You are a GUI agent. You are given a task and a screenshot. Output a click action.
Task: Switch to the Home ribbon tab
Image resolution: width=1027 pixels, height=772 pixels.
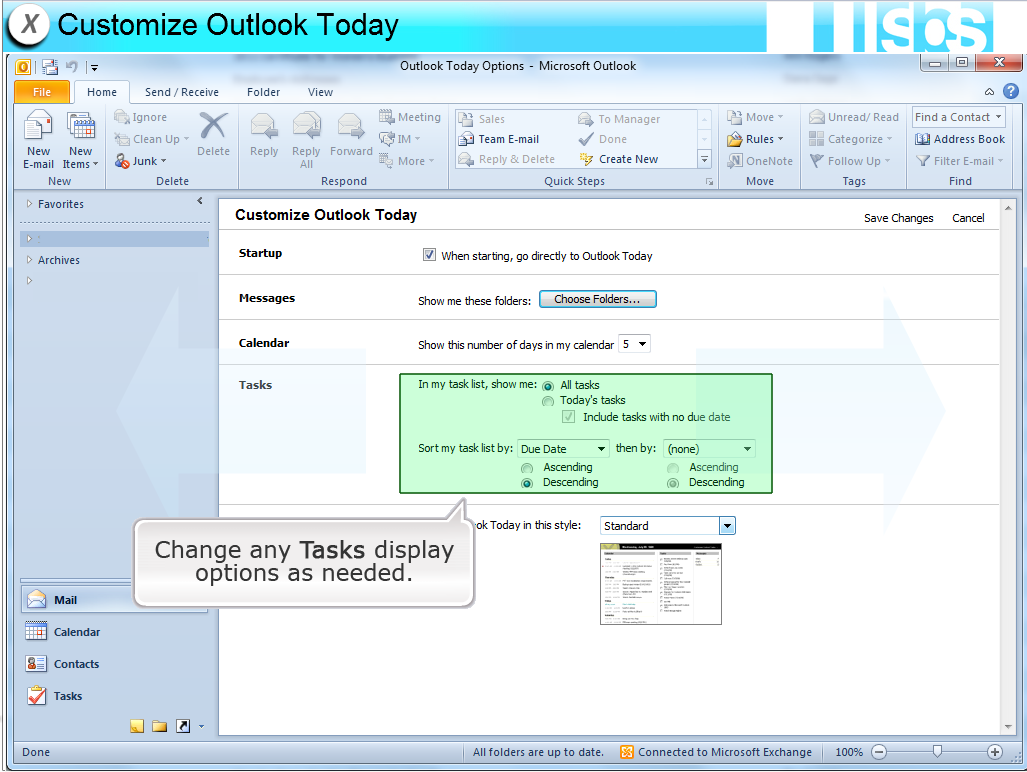click(102, 92)
